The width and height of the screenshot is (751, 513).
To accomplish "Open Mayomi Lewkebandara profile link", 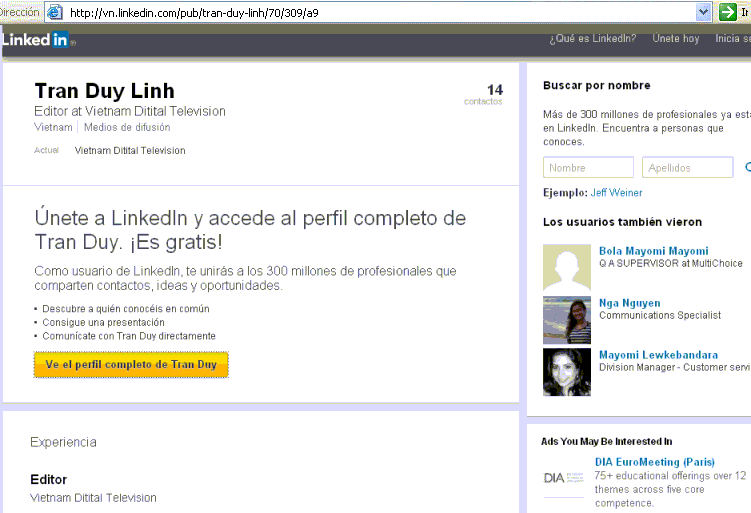I will [x=658, y=355].
